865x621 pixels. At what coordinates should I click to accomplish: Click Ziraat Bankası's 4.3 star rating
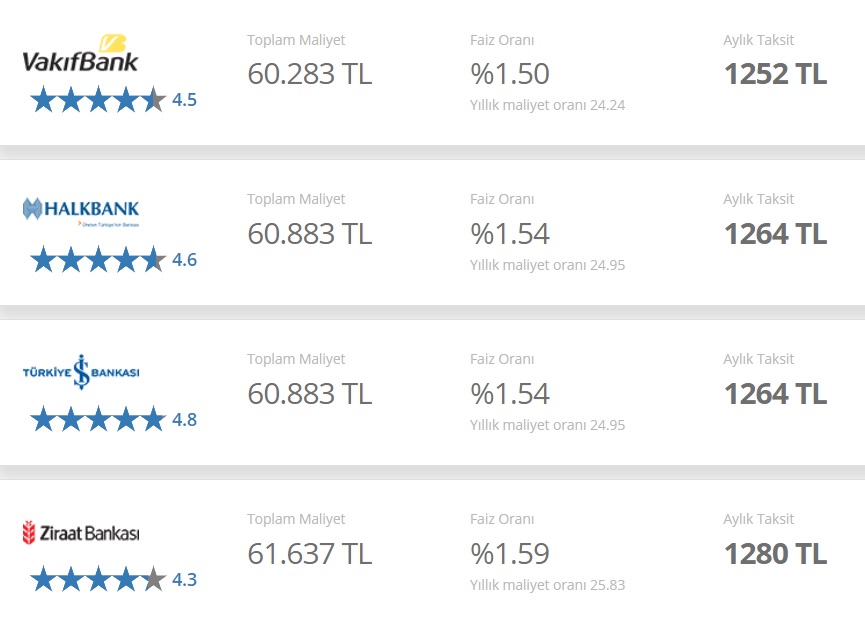[113, 580]
